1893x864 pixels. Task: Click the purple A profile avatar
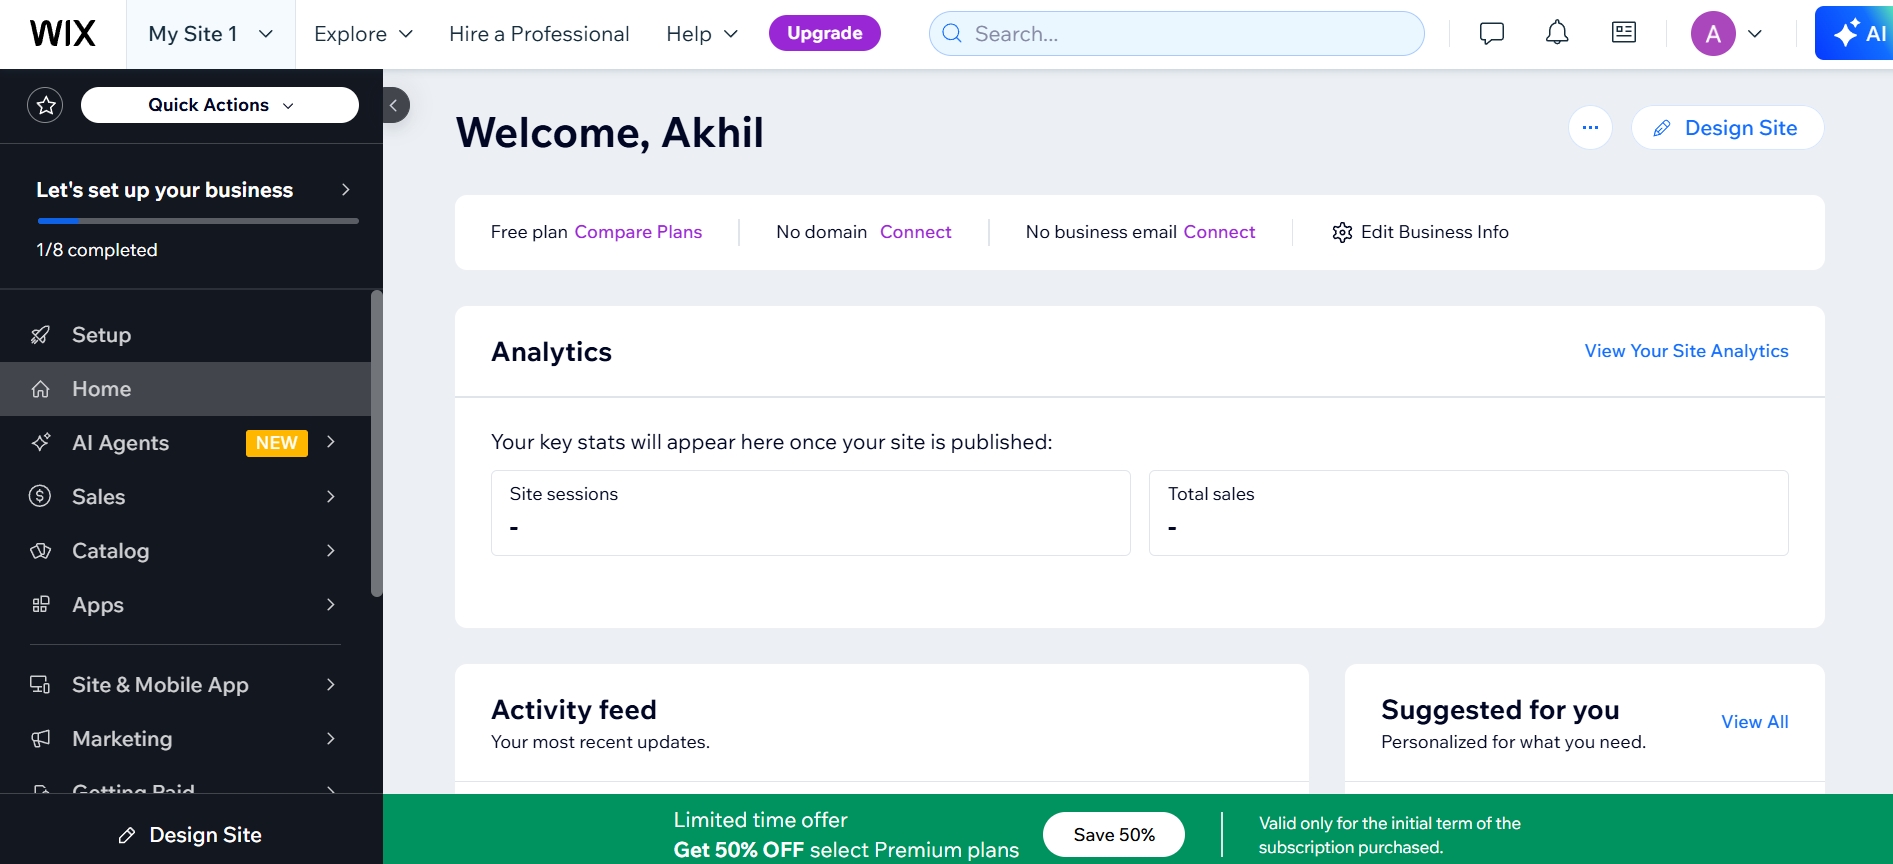point(1713,34)
